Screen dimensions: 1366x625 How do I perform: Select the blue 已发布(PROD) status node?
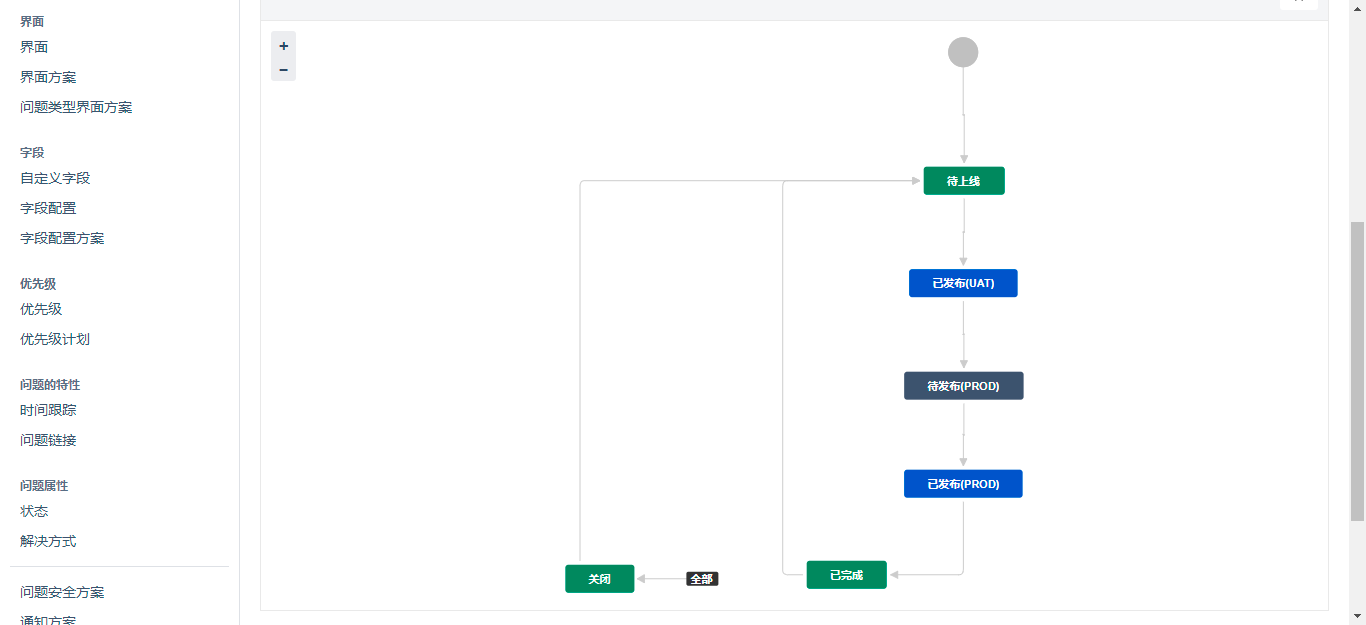pos(963,483)
